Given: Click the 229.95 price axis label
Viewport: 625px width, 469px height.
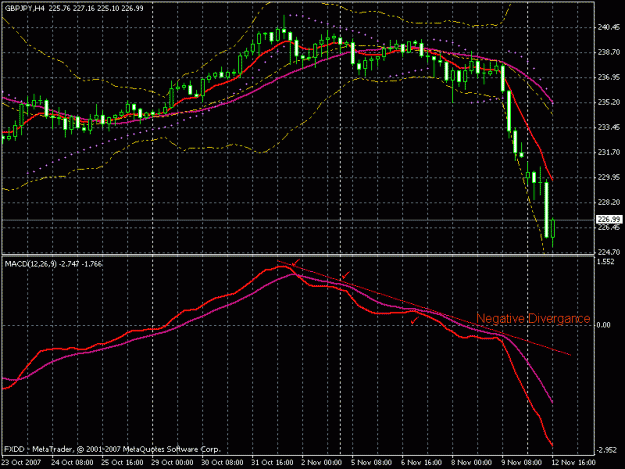Looking at the screenshot, I should [x=609, y=177].
